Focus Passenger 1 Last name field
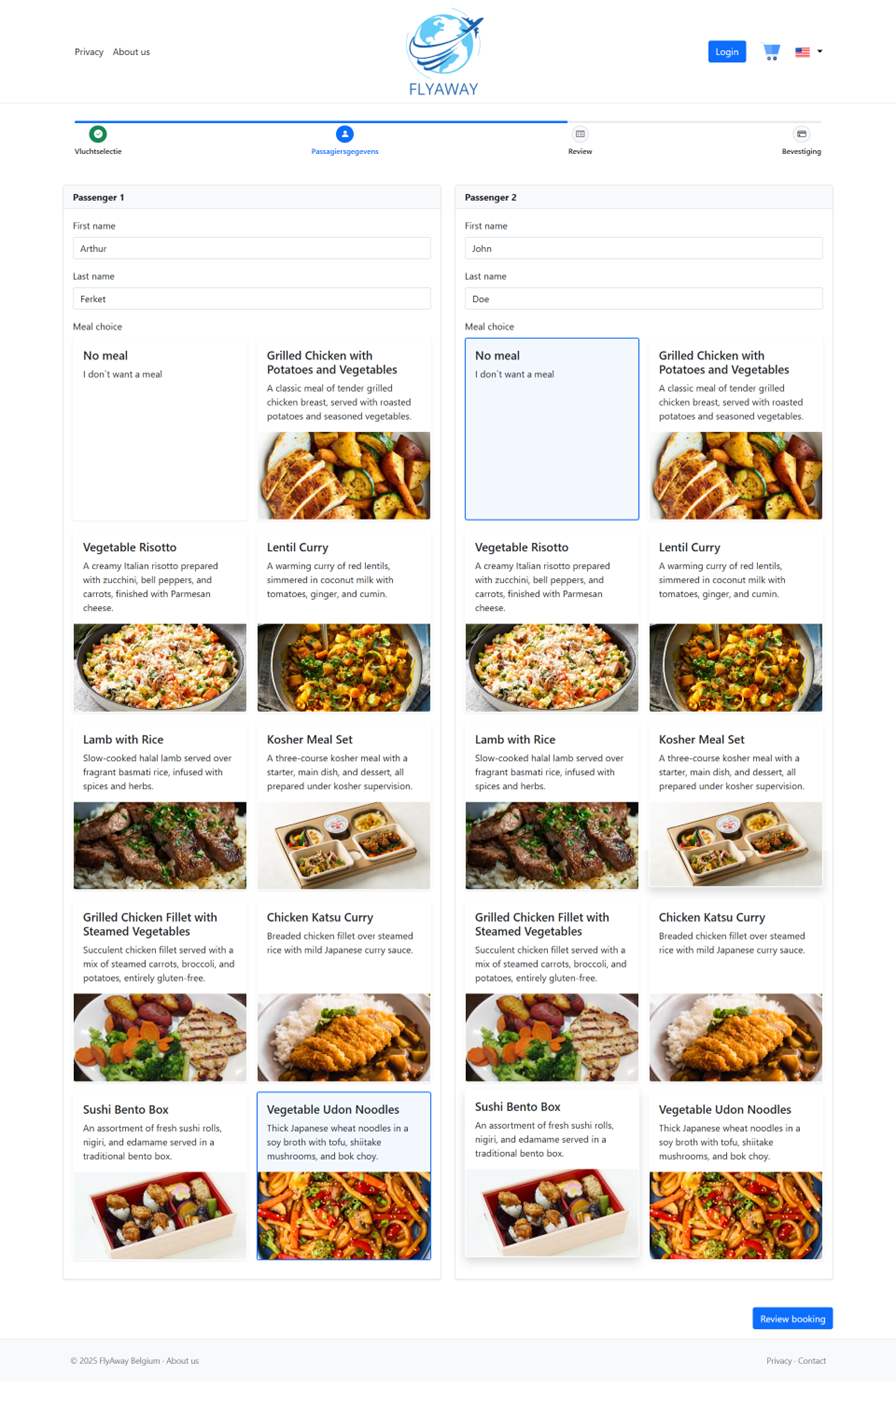The height and width of the screenshot is (1416, 896). (x=252, y=299)
